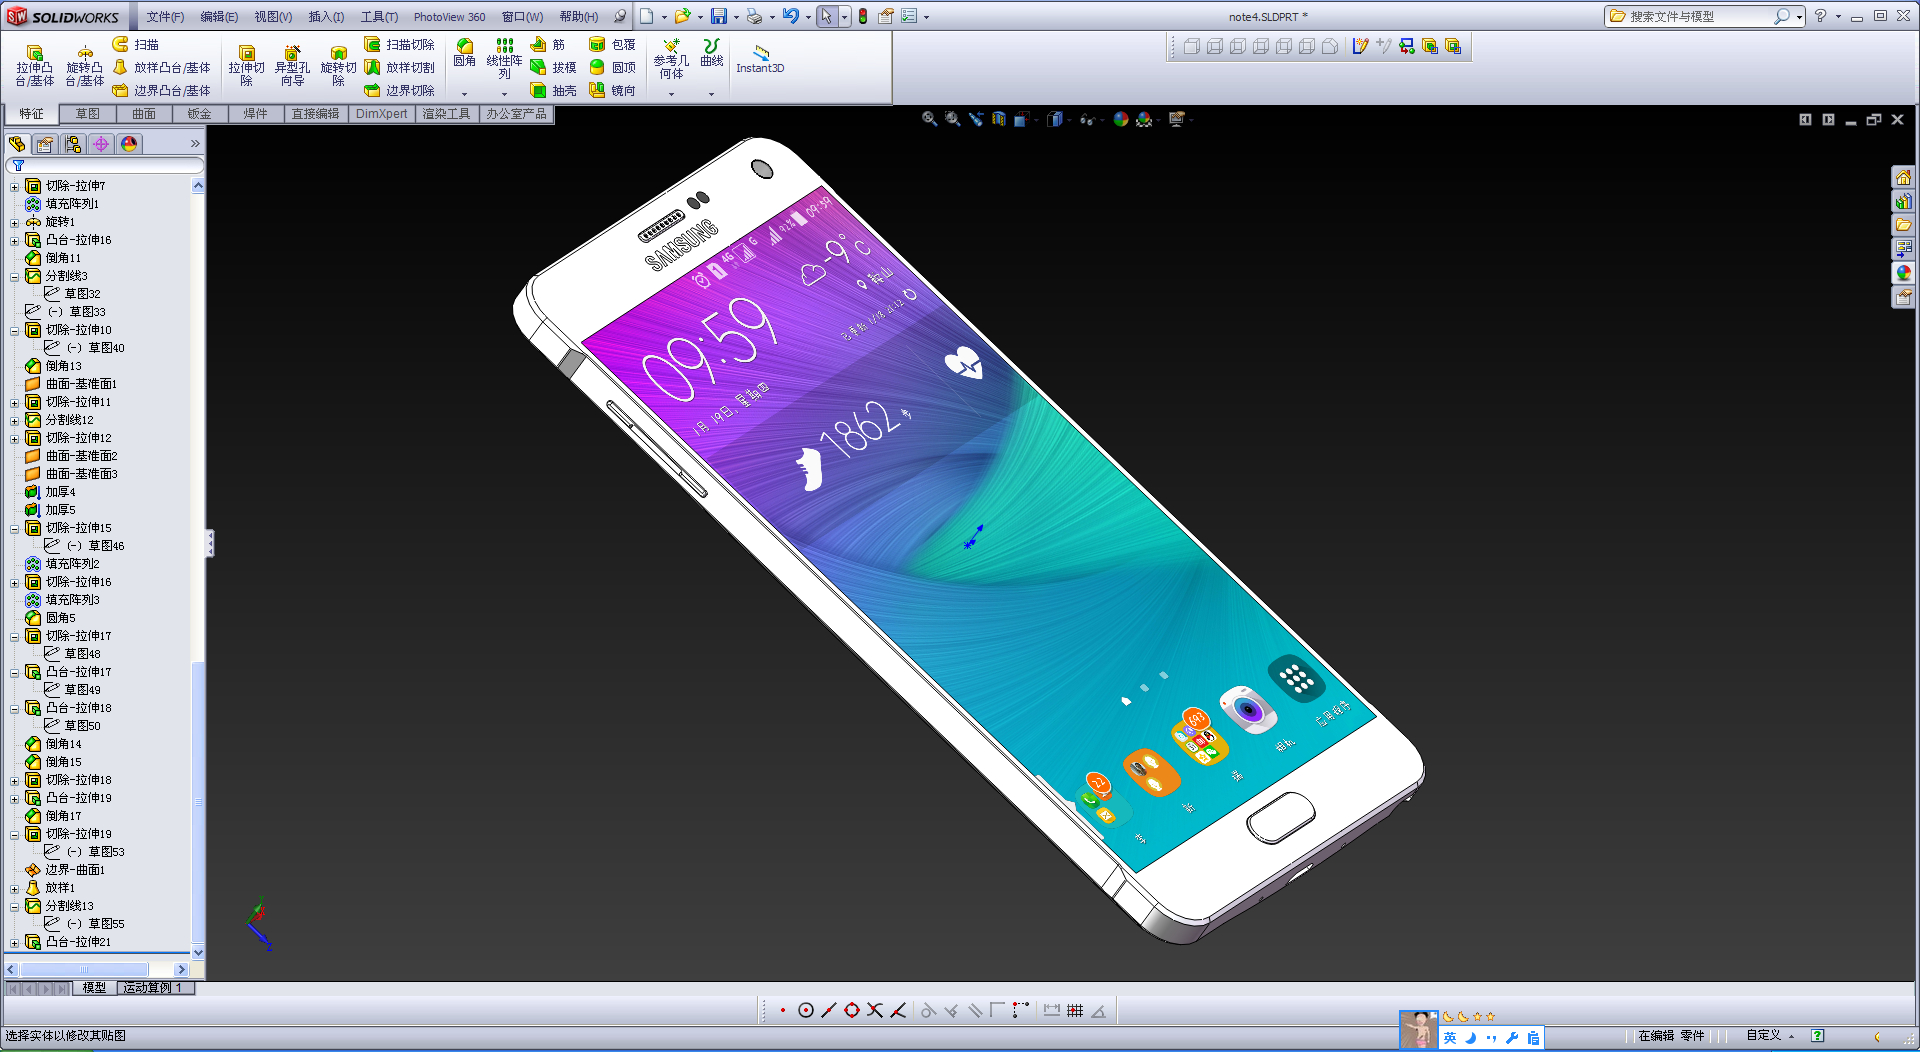1920x1052 pixels.
Task: Click the zoom to fit magnifier icon
Action: pyautogui.click(x=929, y=119)
